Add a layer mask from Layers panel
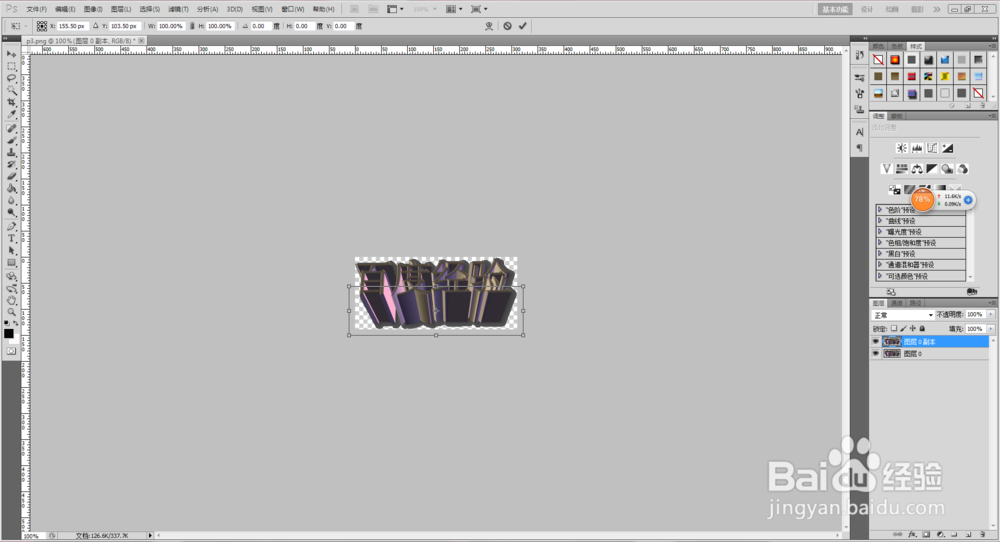The height and width of the screenshot is (542, 1000). click(x=926, y=534)
